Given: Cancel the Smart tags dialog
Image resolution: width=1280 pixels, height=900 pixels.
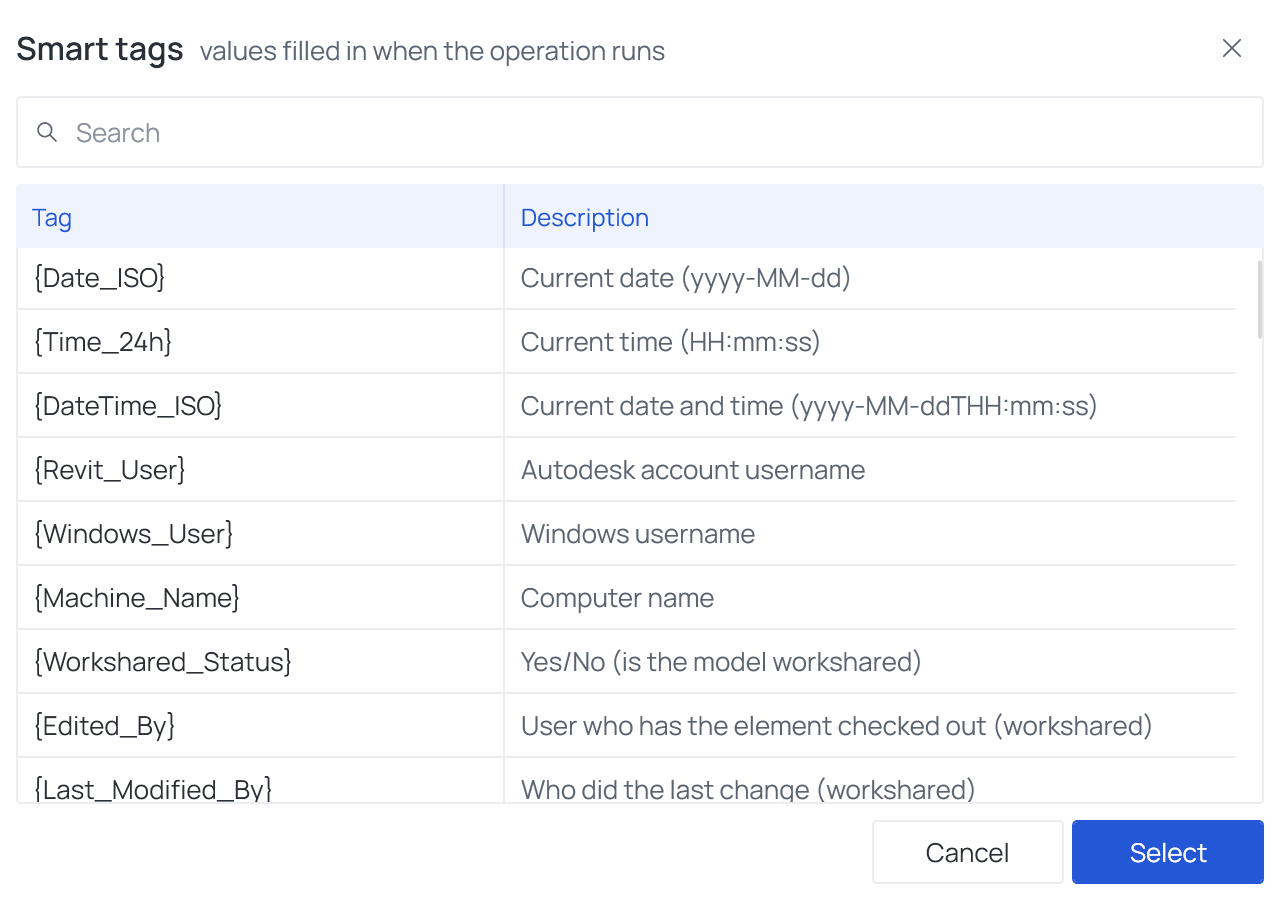Looking at the screenshot, I should coord(967,852).
